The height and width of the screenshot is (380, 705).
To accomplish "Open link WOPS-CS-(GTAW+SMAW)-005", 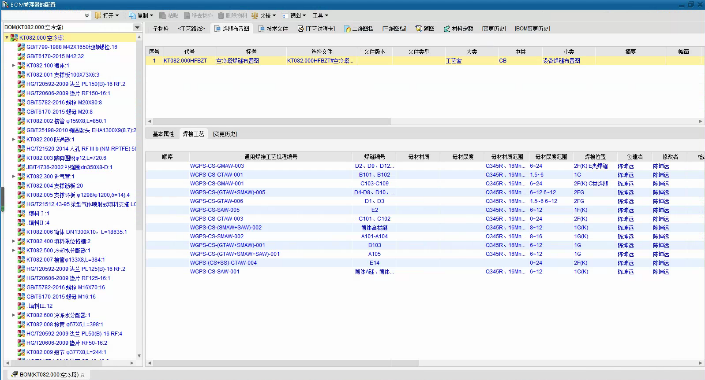I will pos(228,192).
